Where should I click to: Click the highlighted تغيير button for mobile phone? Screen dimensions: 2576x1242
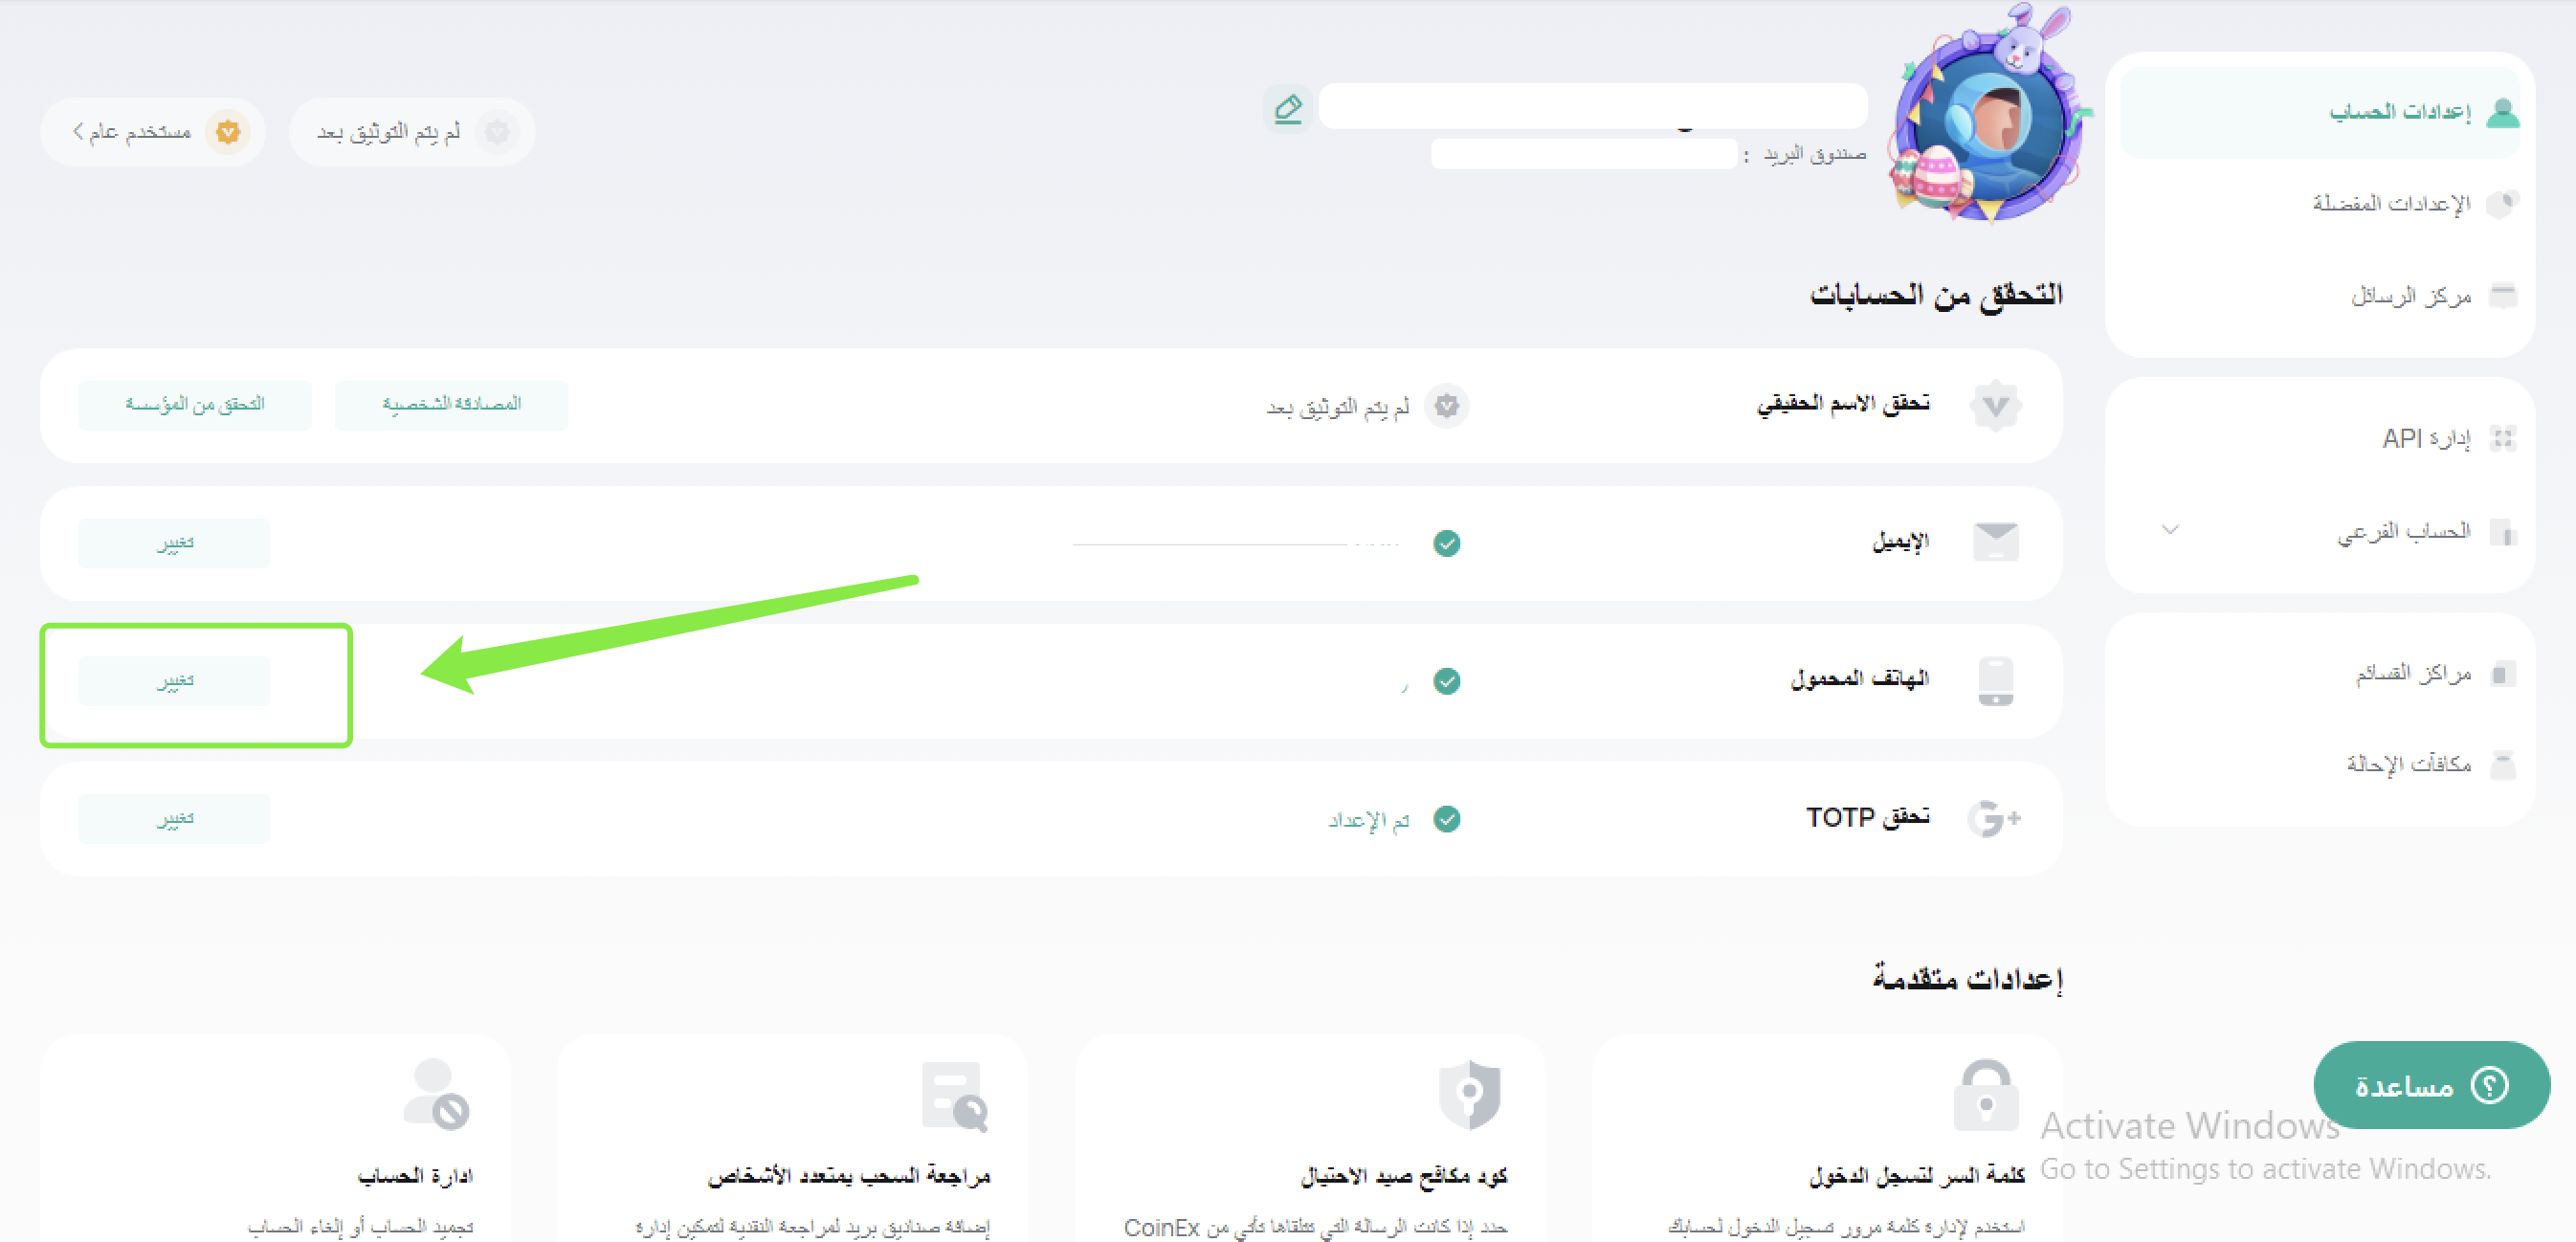tap(174, 681)
